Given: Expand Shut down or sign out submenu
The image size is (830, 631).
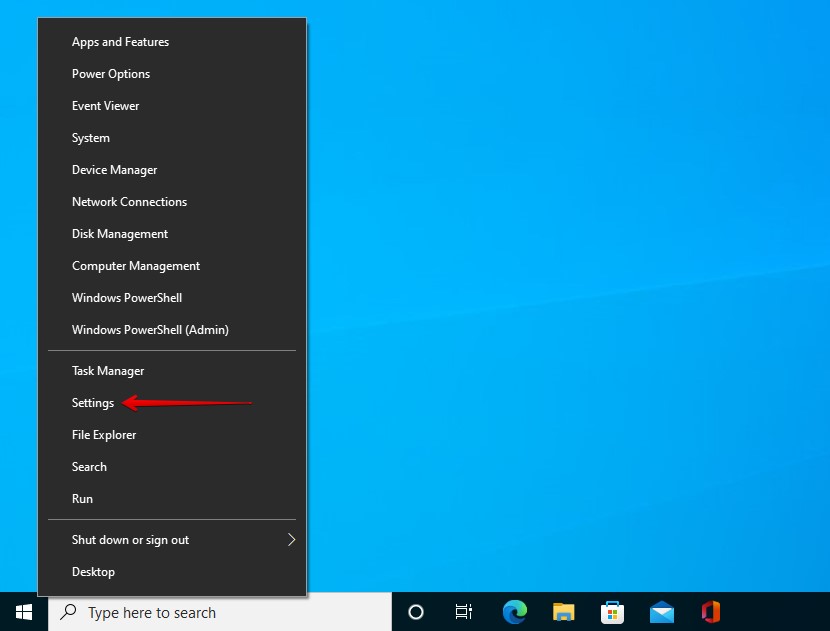Looking at the screenshot, I should (x=172, y=540).
